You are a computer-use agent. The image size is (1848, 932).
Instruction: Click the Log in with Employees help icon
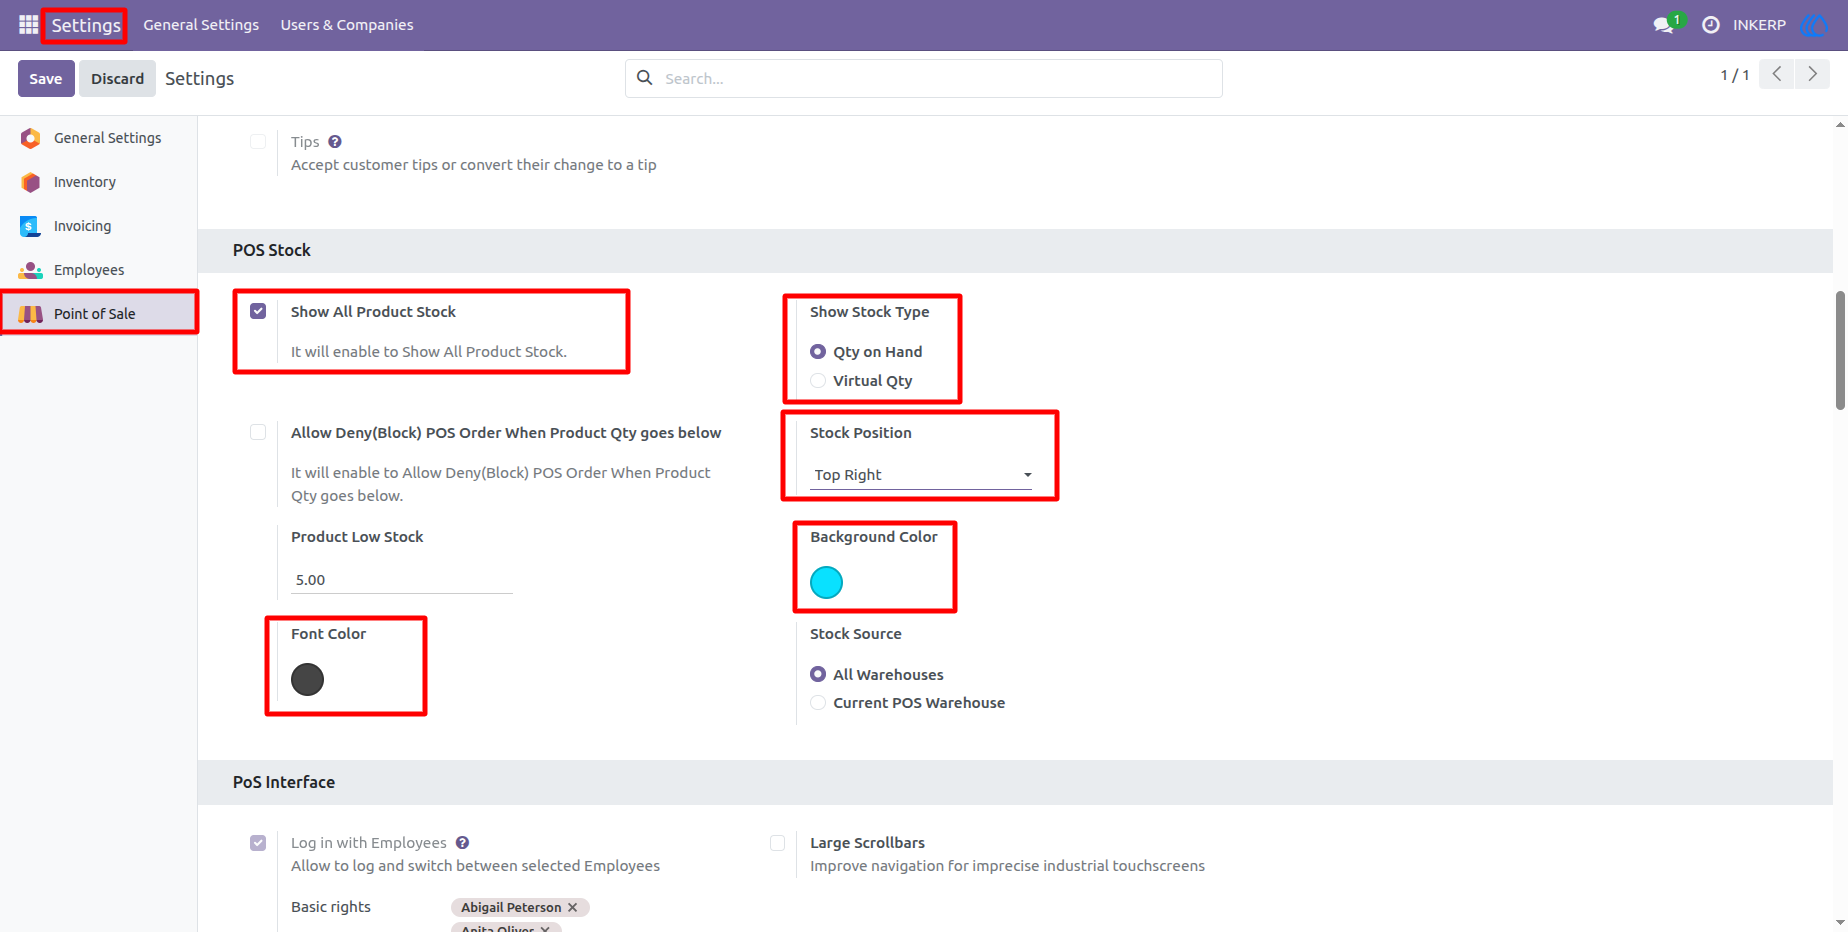pyautogui.click(x=462, y=843)
